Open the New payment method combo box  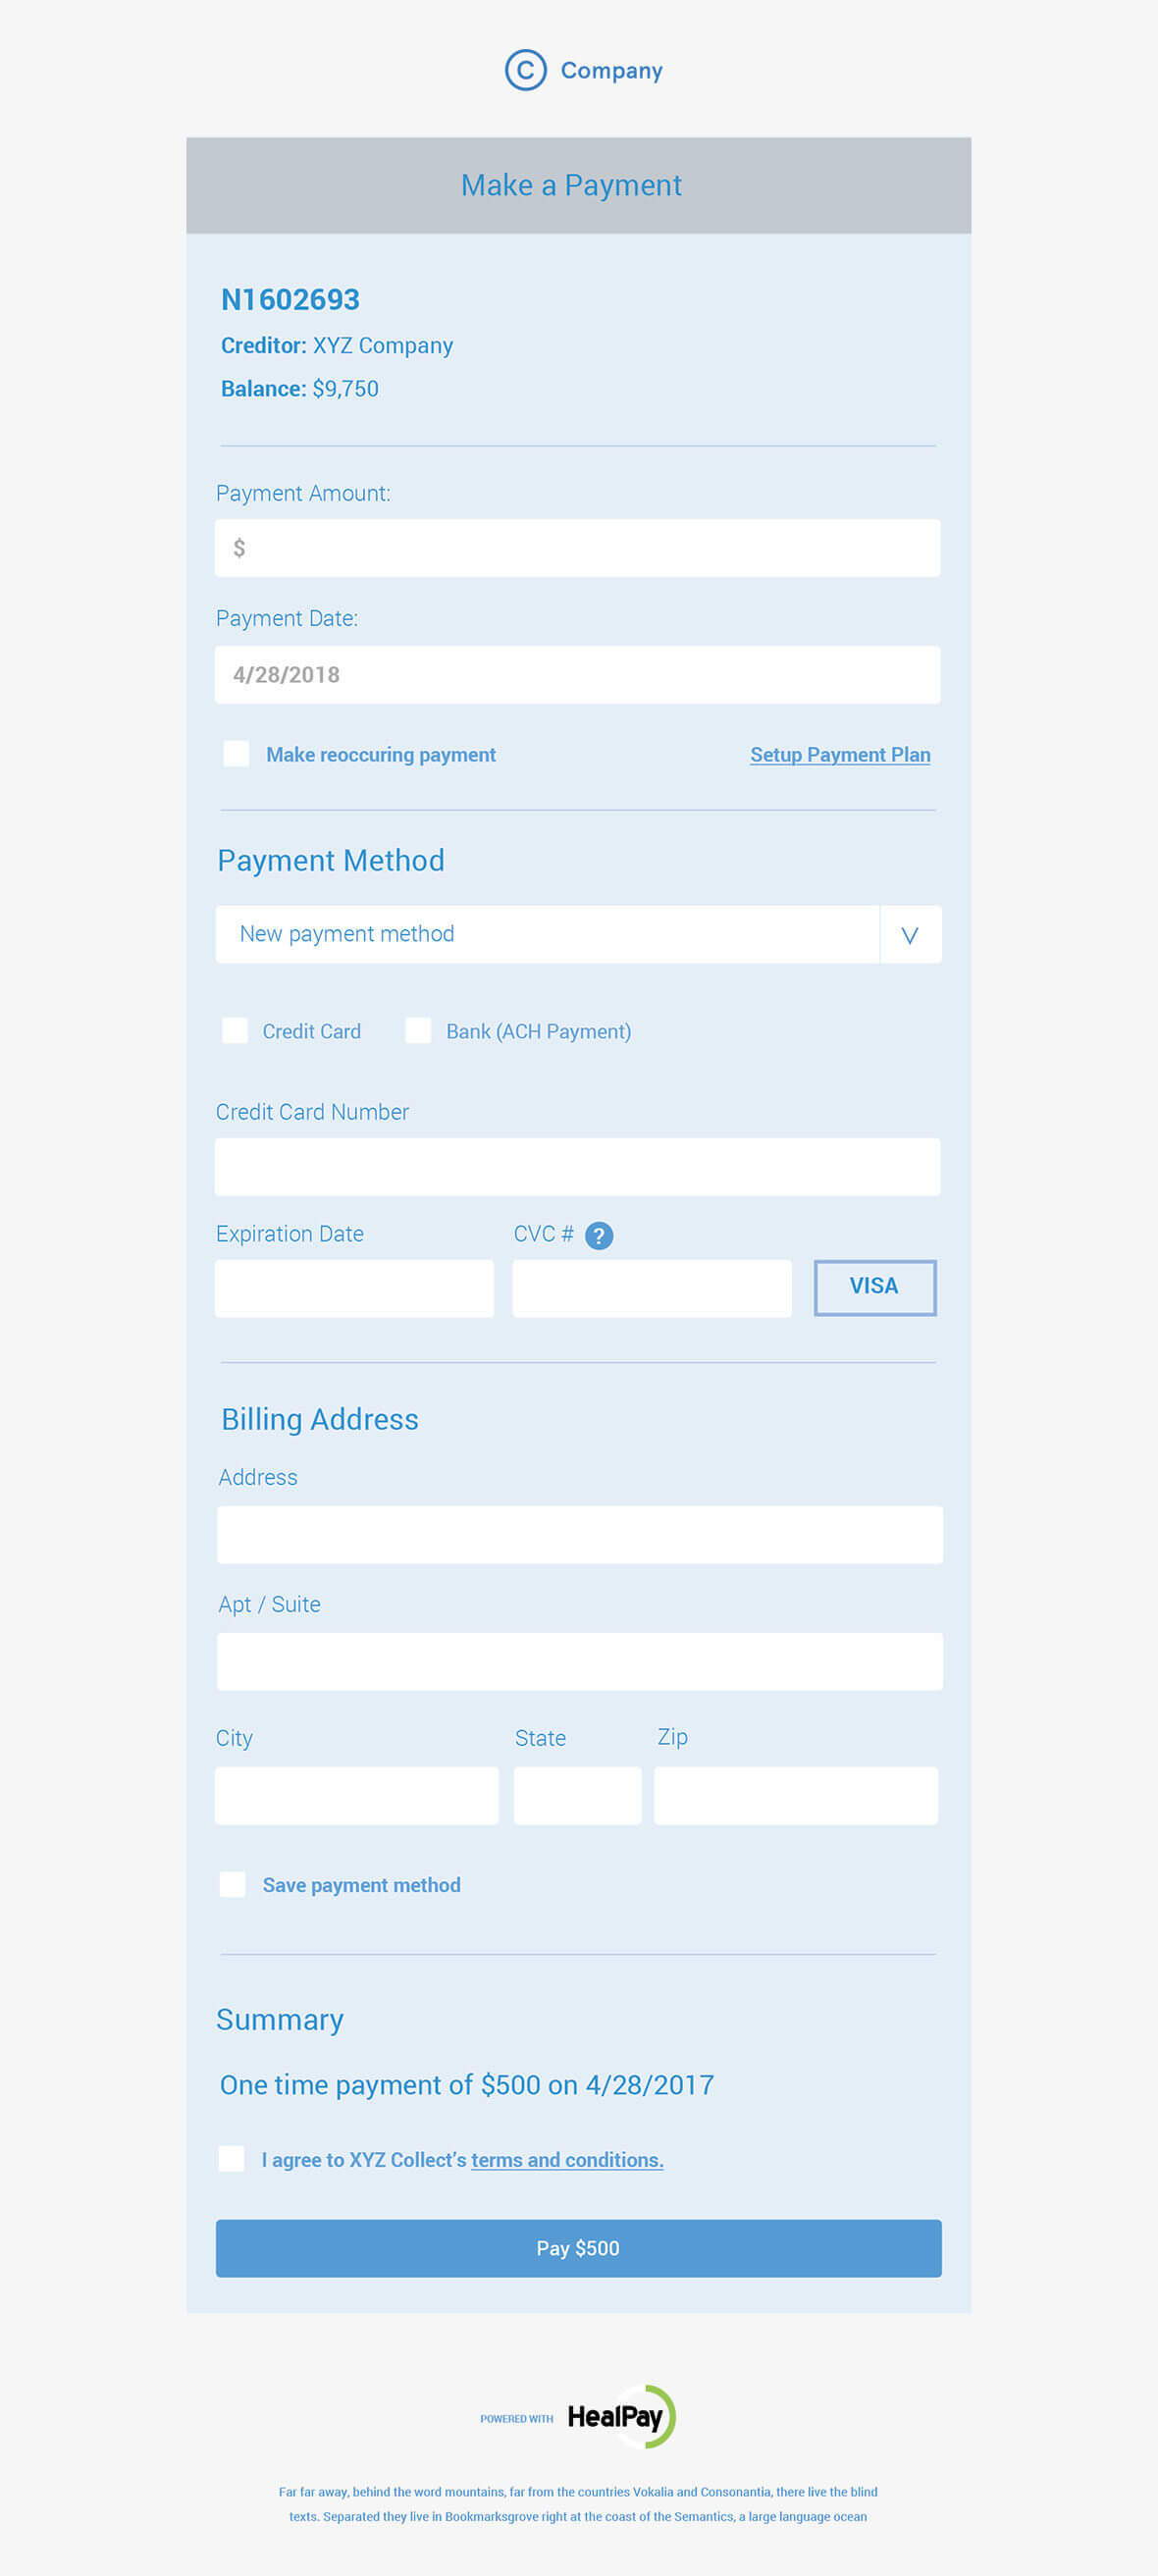coord(578,934)
